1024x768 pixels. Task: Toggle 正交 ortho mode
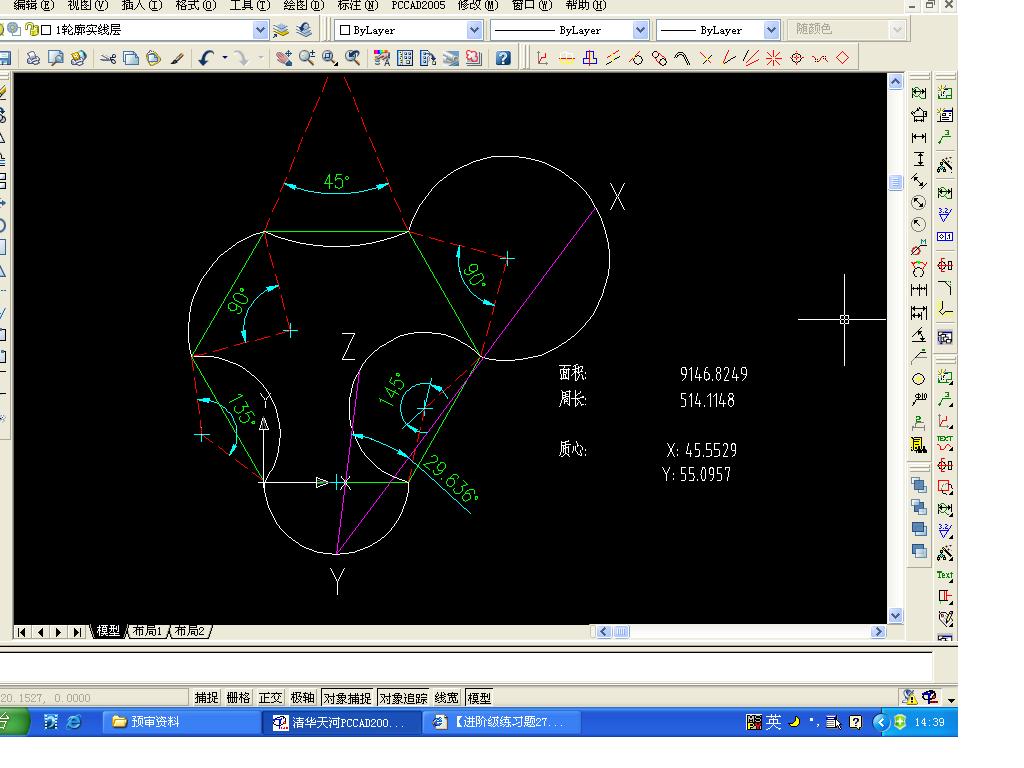[x=270, y=698]
